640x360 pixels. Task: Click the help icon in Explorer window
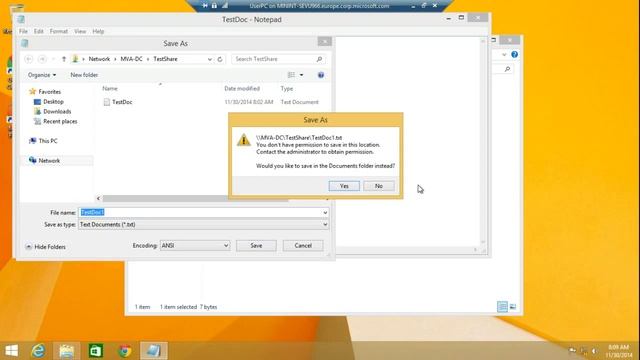point(514,55)
